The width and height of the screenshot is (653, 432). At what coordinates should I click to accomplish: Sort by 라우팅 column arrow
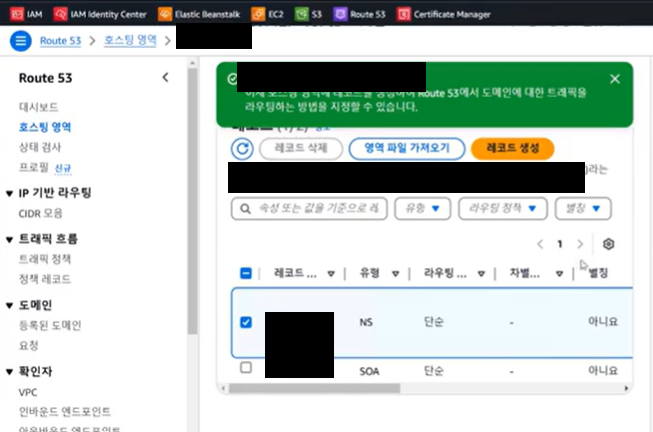pyautogui.click(x=481, y=274)
